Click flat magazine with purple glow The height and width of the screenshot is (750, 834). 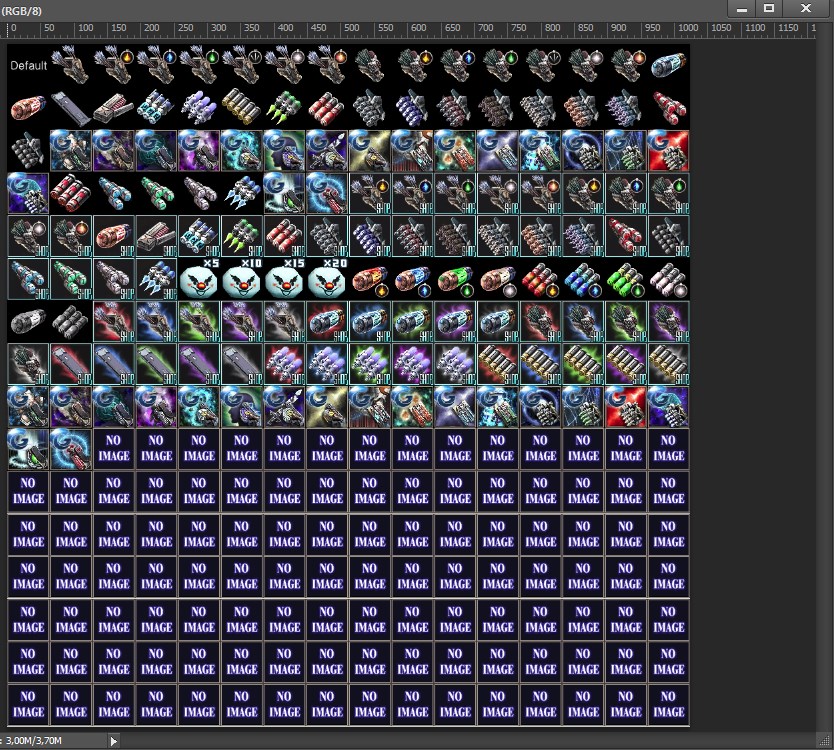pyautogui.click(x=199, y=364)
